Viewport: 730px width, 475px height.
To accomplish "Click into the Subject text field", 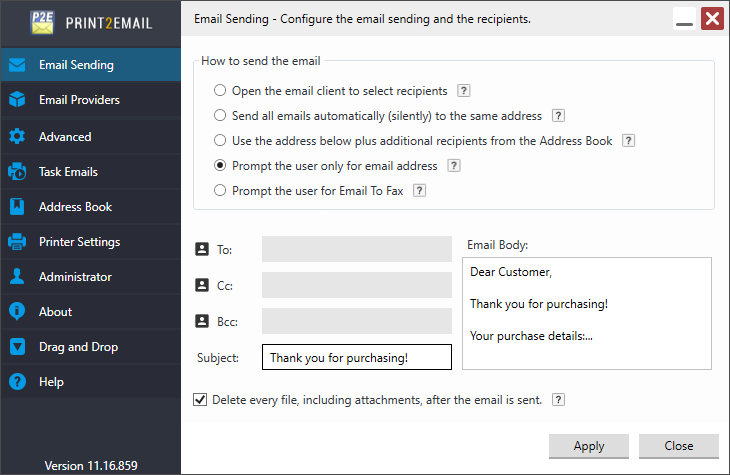I will coord(356,357).
